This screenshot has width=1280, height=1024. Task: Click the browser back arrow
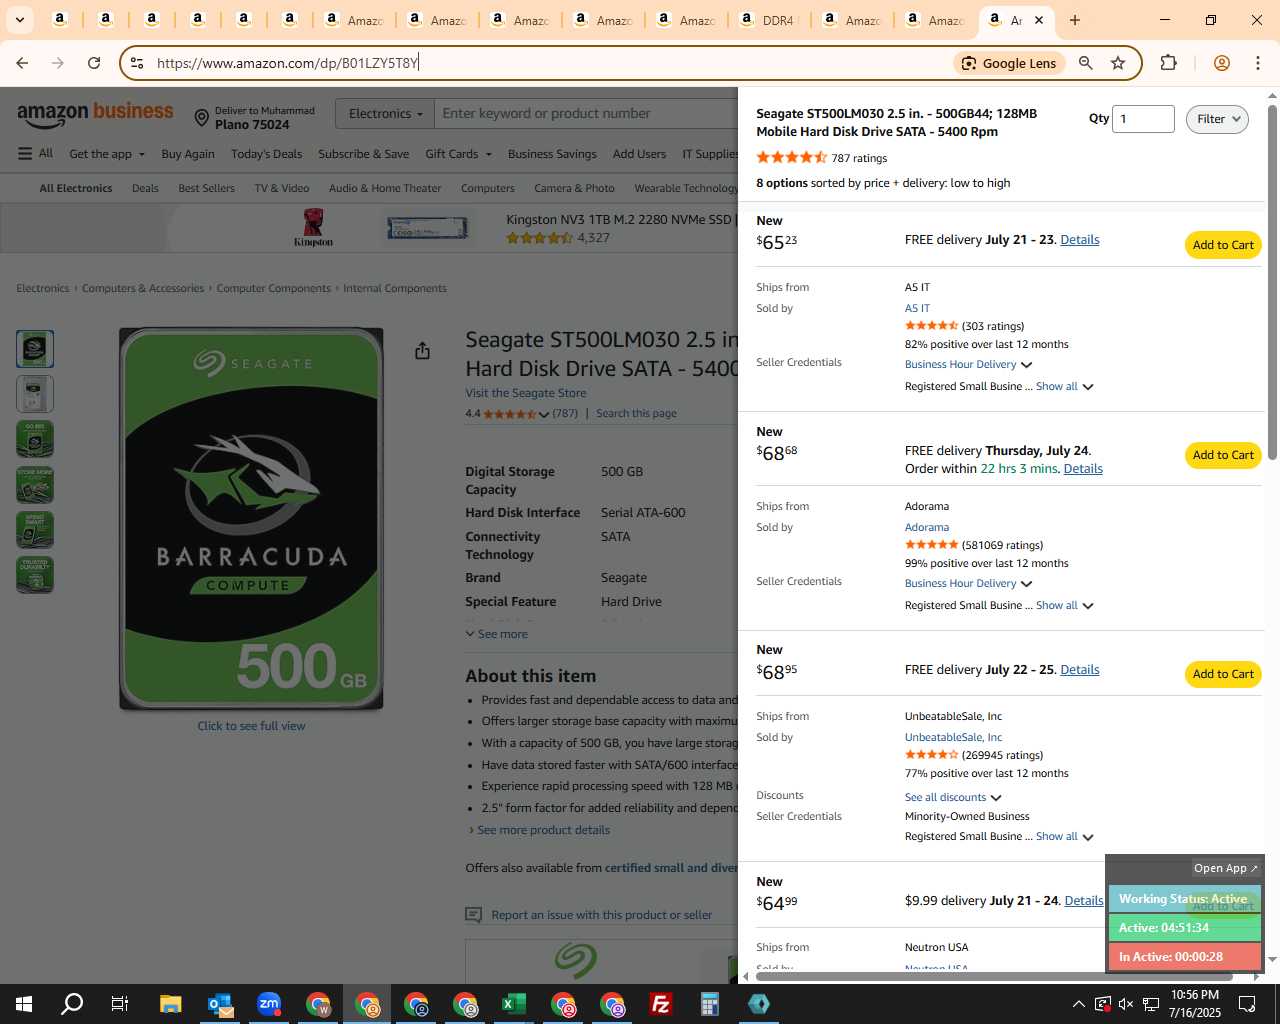tap(22, 63)
